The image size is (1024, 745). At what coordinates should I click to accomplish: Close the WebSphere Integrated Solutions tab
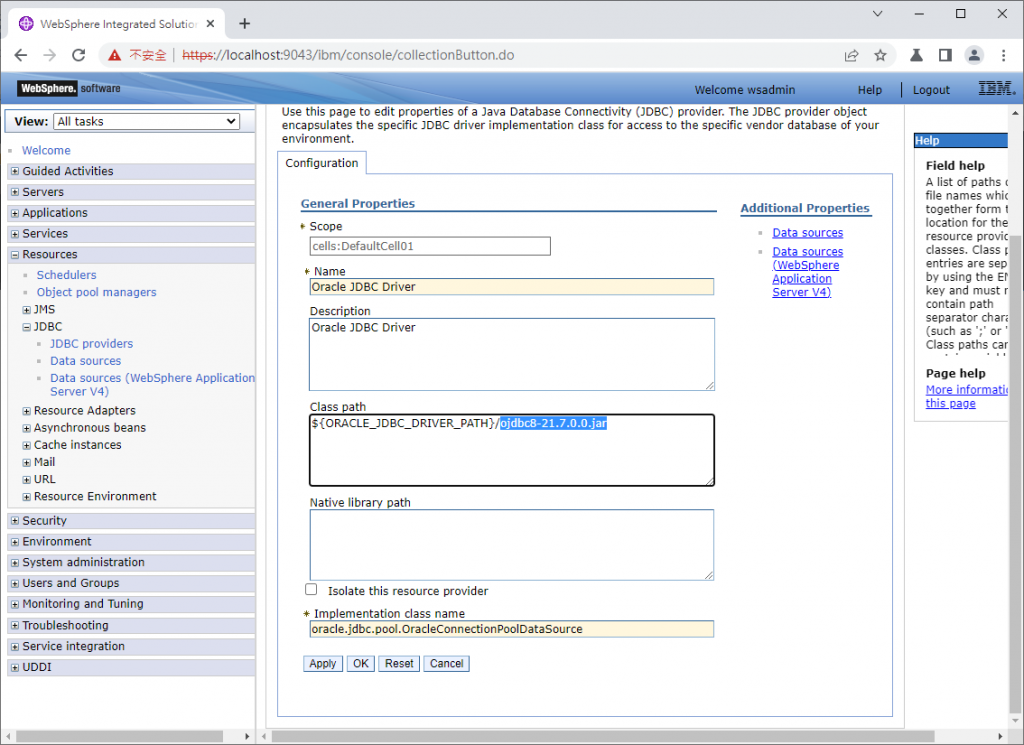click(210, 24)
